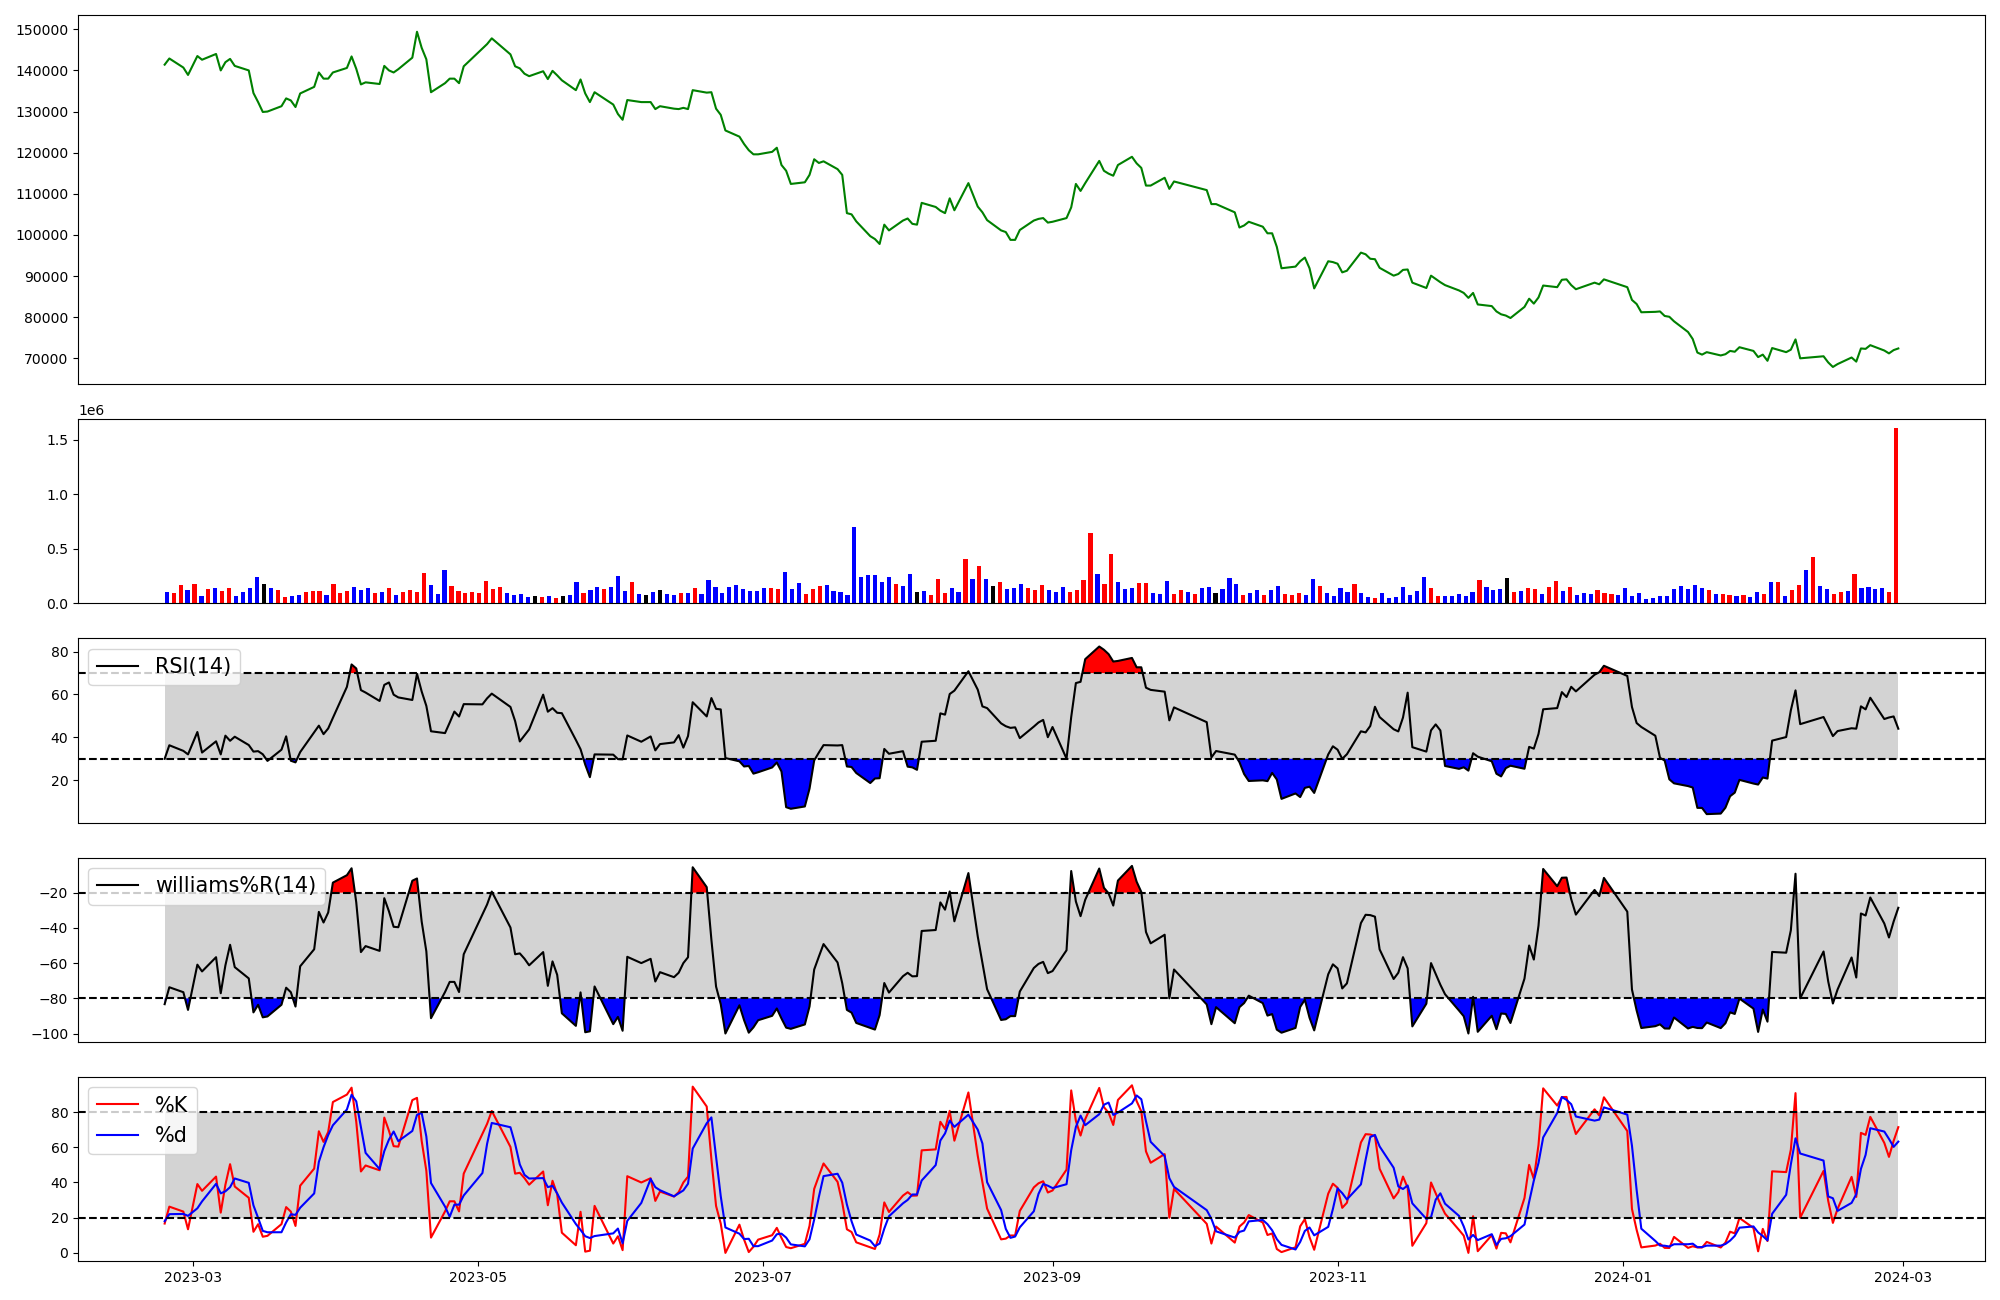Click the 2024-01 x-axis date label
Image resolution: width=2000 pixels, height=1300 pixels.
click(x=1623, y=1277)
